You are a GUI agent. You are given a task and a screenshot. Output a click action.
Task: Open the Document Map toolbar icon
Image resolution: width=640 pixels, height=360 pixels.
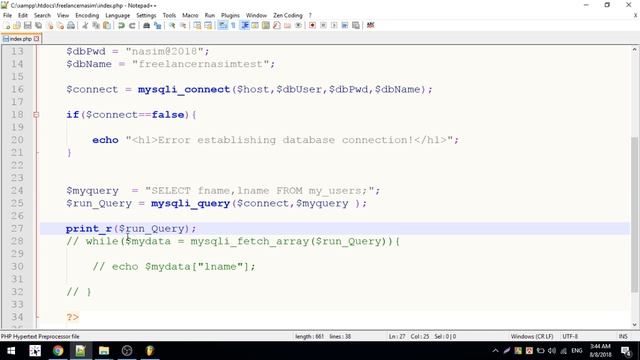[x=266, y=25]
